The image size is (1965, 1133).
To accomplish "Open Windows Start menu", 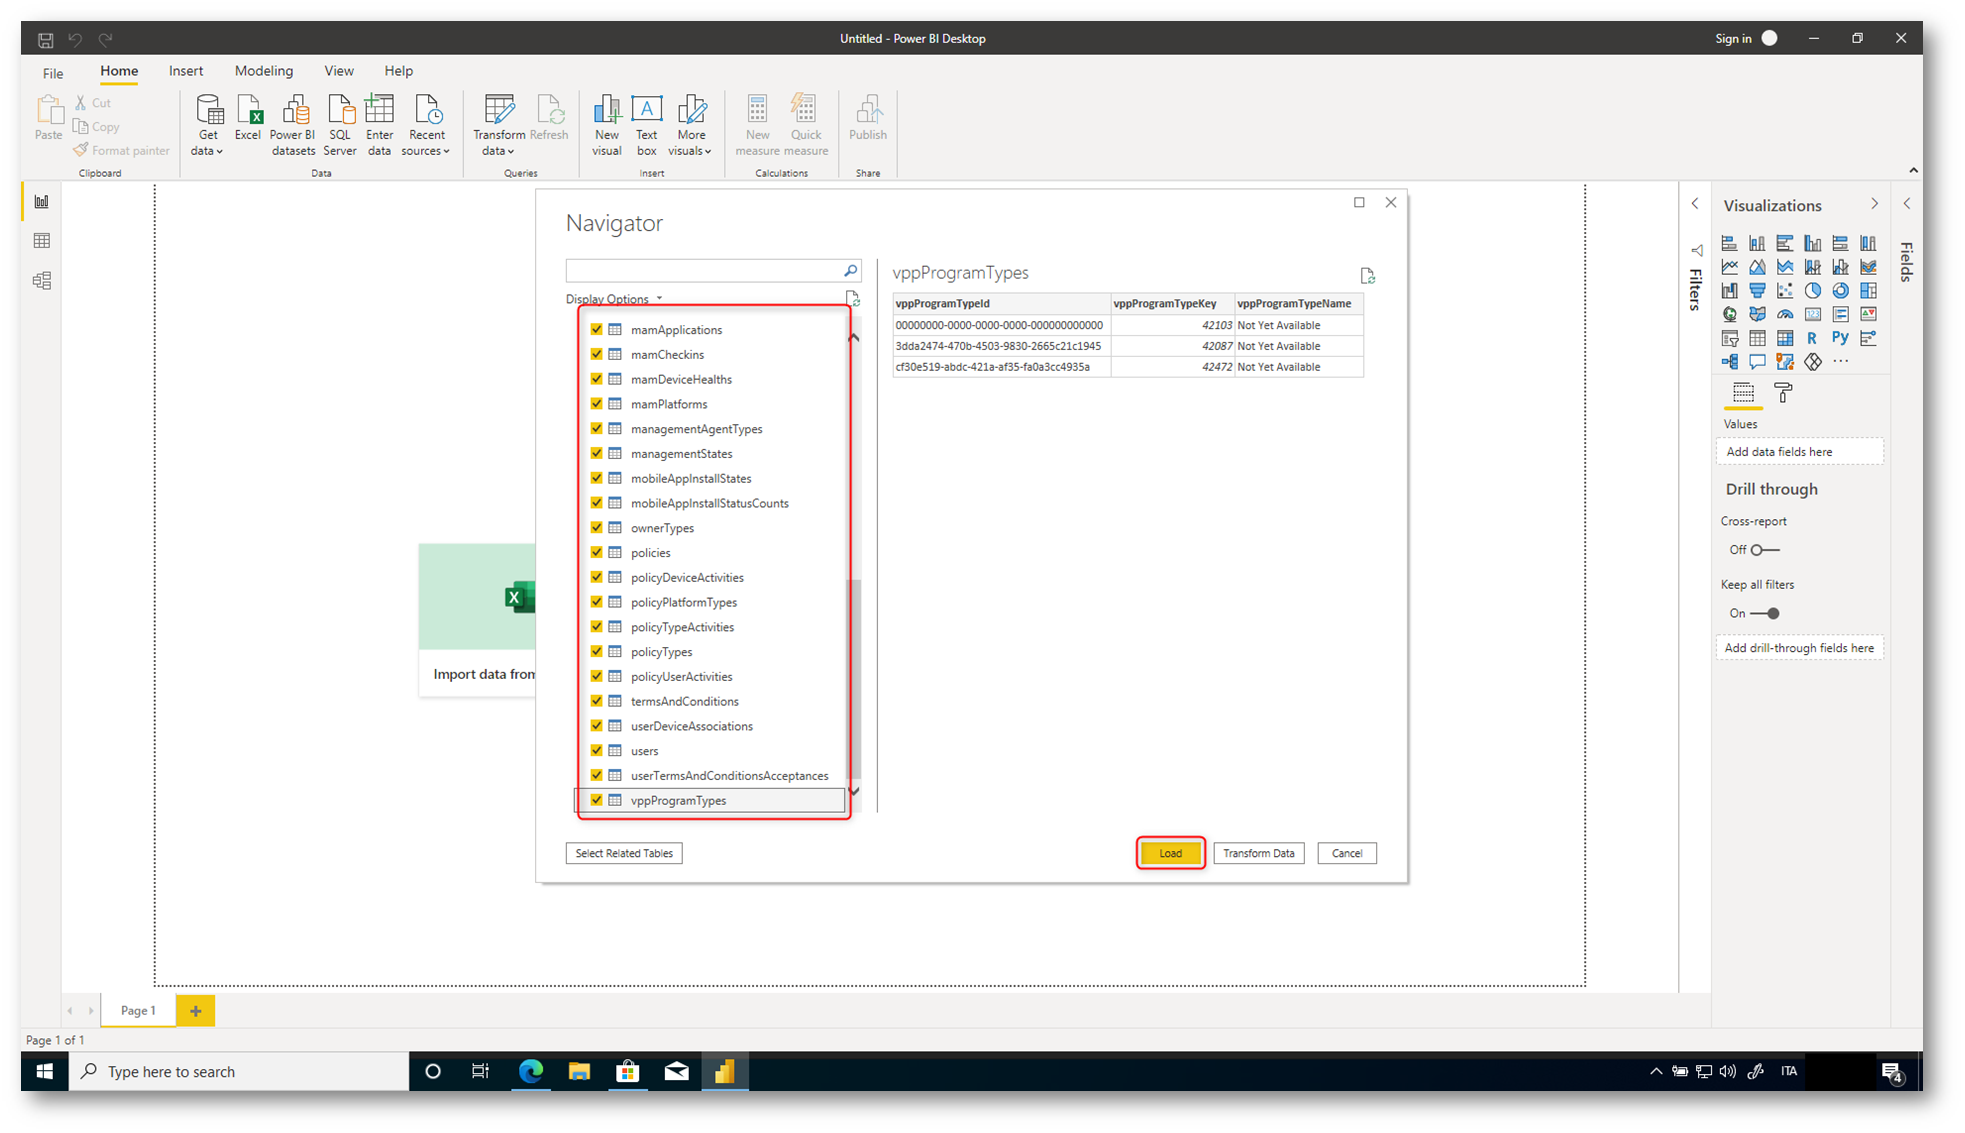I will coord(44,1071).
